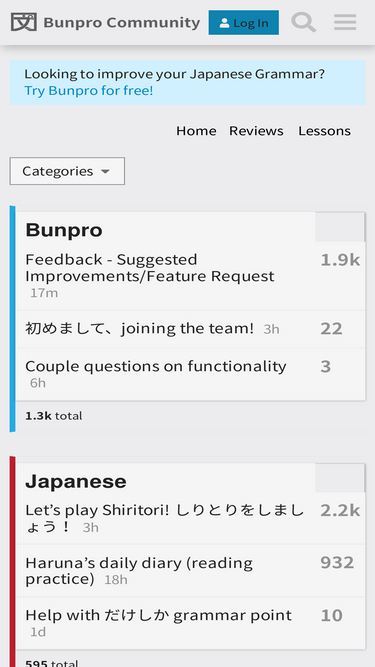The image size is (375, 667).
Task: Click the Bunpro Community title text
Action: [122, 22]
